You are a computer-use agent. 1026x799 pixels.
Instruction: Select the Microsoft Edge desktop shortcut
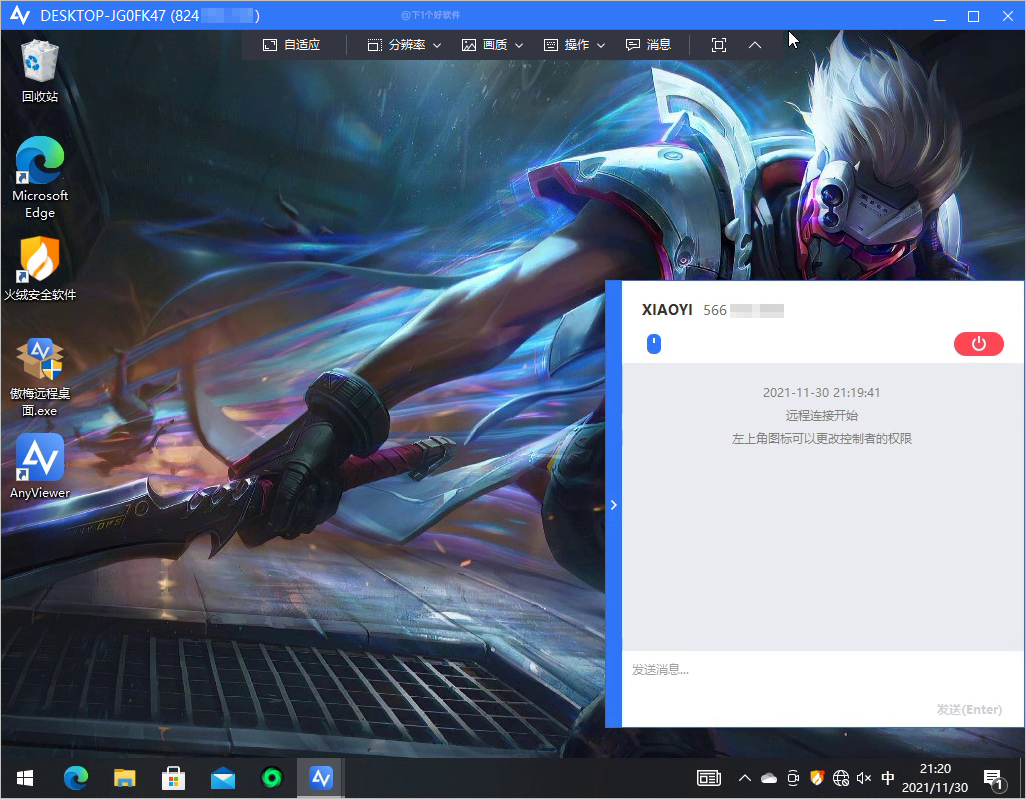pyautogui.click(x=40, y=177)
